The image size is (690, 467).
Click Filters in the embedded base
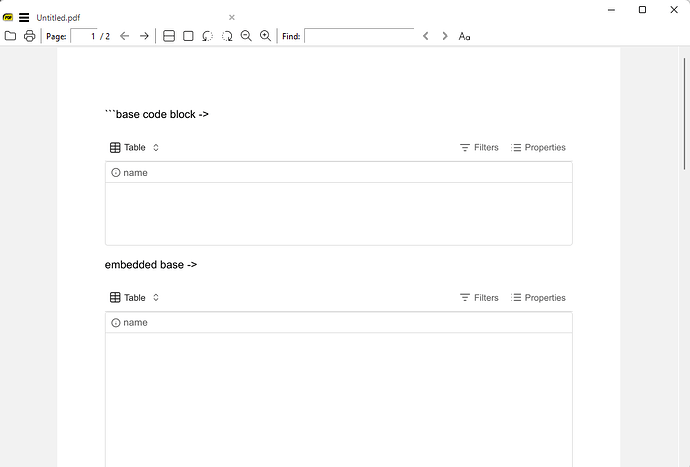(x=479, y=298)
